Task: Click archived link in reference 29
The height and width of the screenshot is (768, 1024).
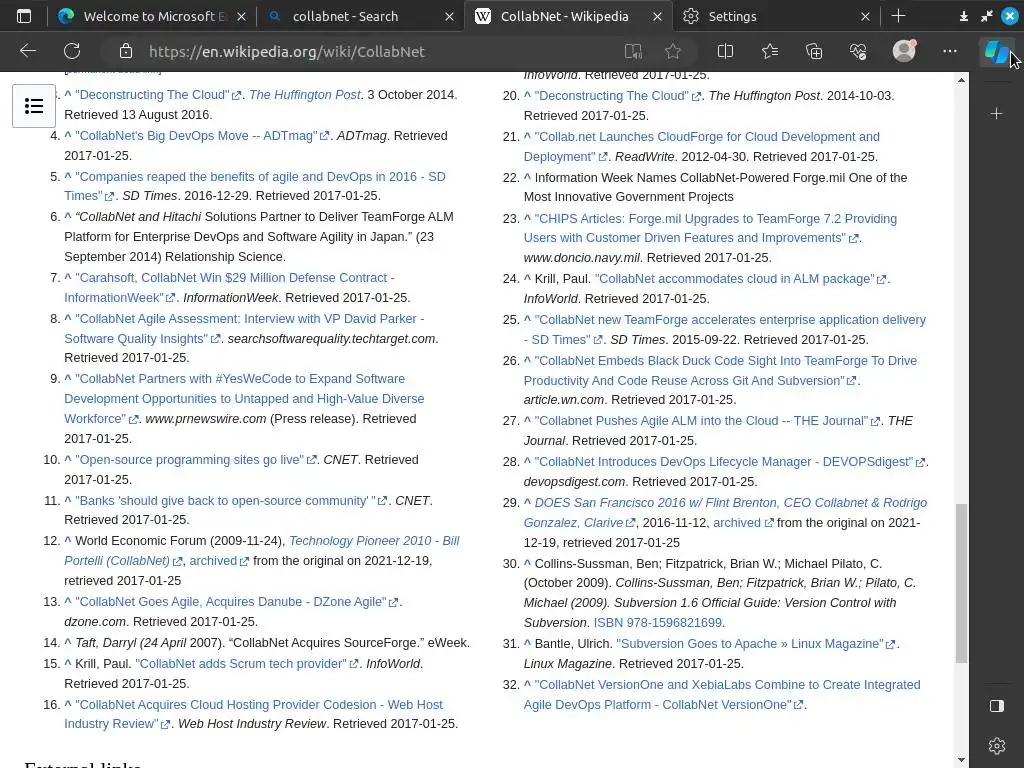Action: (737, 523)
